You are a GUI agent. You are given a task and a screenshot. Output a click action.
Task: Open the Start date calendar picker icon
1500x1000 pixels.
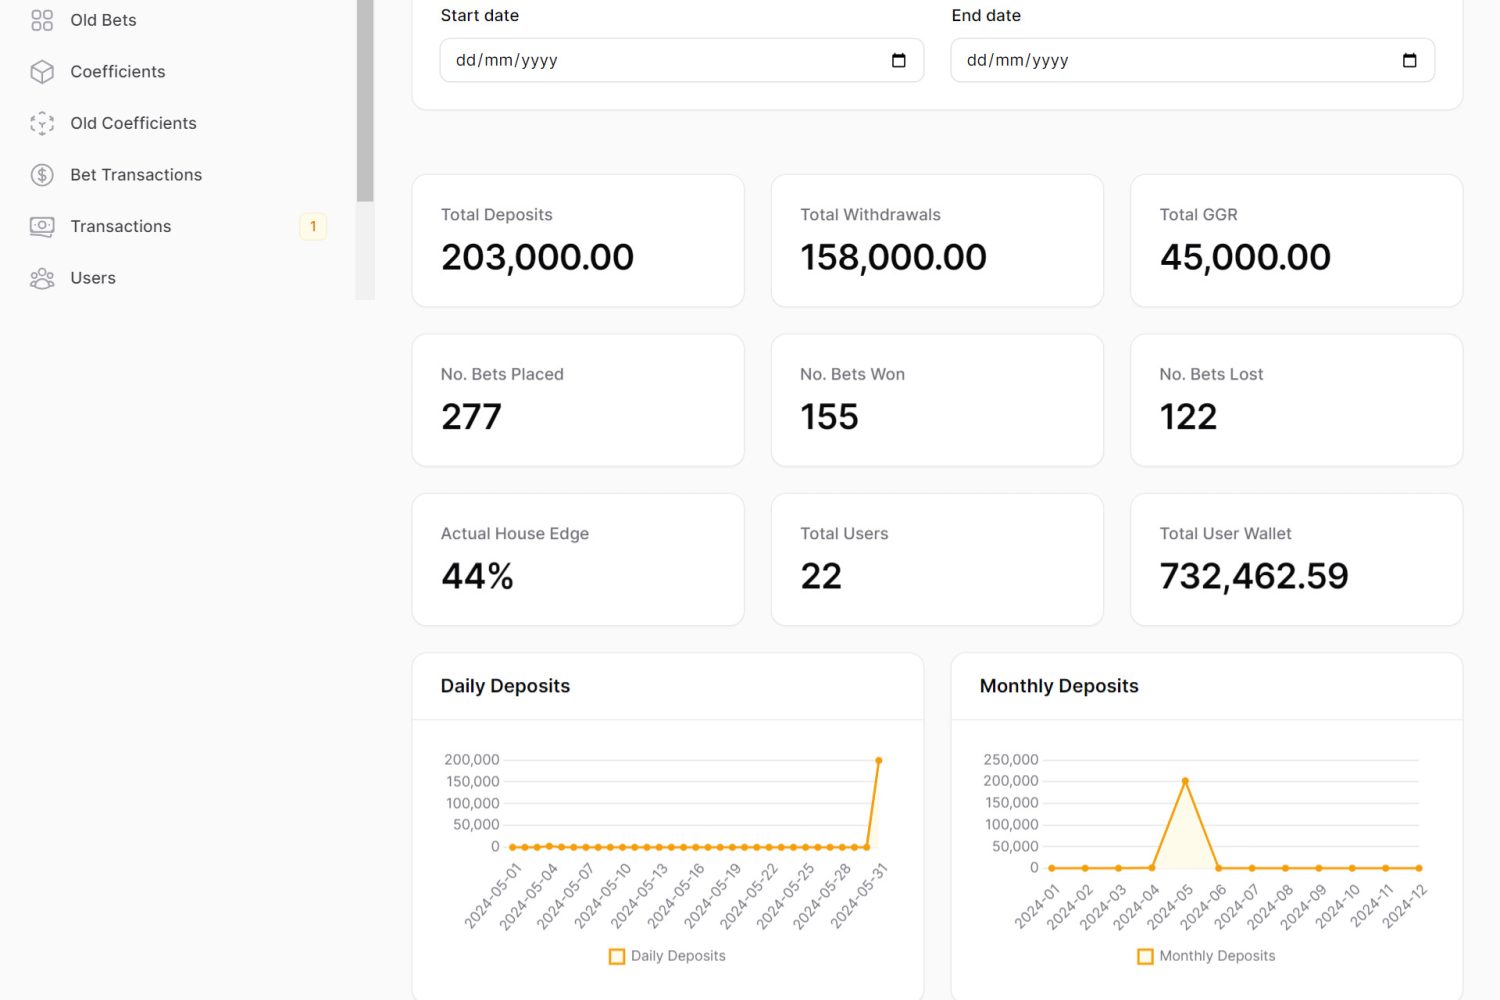898,60
